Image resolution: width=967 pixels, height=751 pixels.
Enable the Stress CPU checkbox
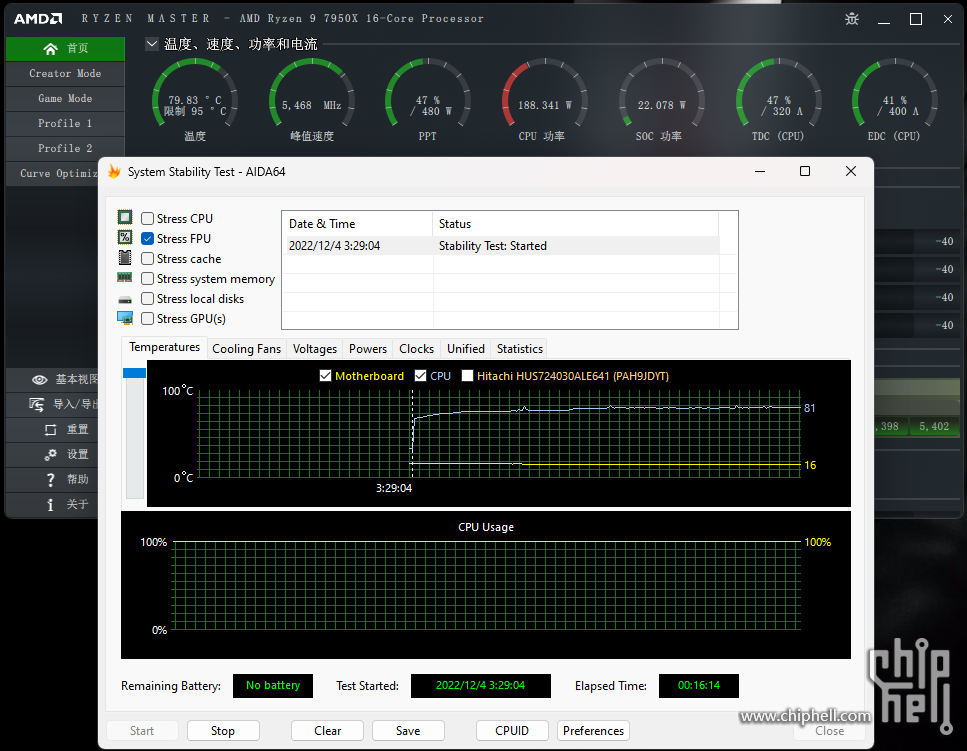click(x=147, y=218)
